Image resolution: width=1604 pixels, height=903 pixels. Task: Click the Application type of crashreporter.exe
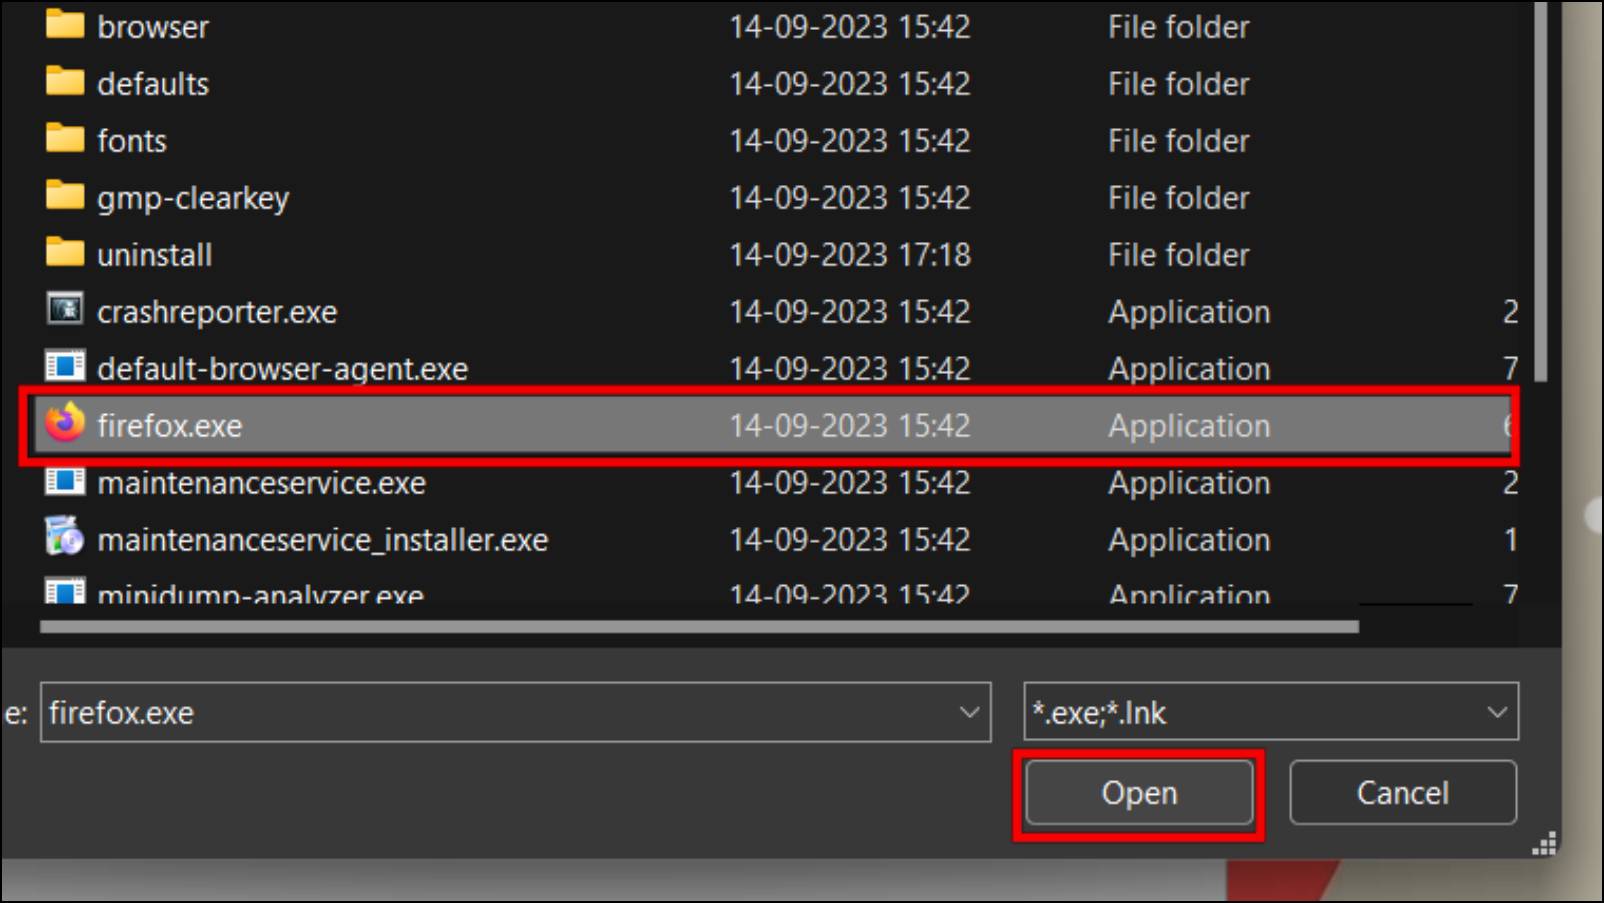1189,312
